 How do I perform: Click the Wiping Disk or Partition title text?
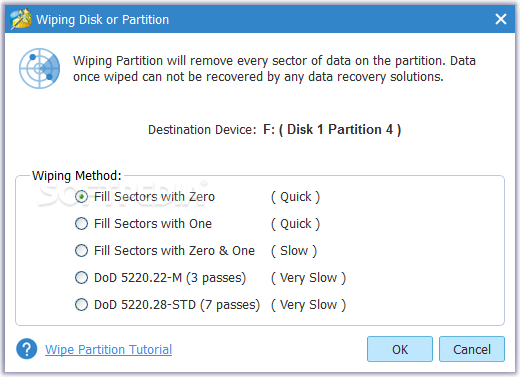click(x=103, y=20)
